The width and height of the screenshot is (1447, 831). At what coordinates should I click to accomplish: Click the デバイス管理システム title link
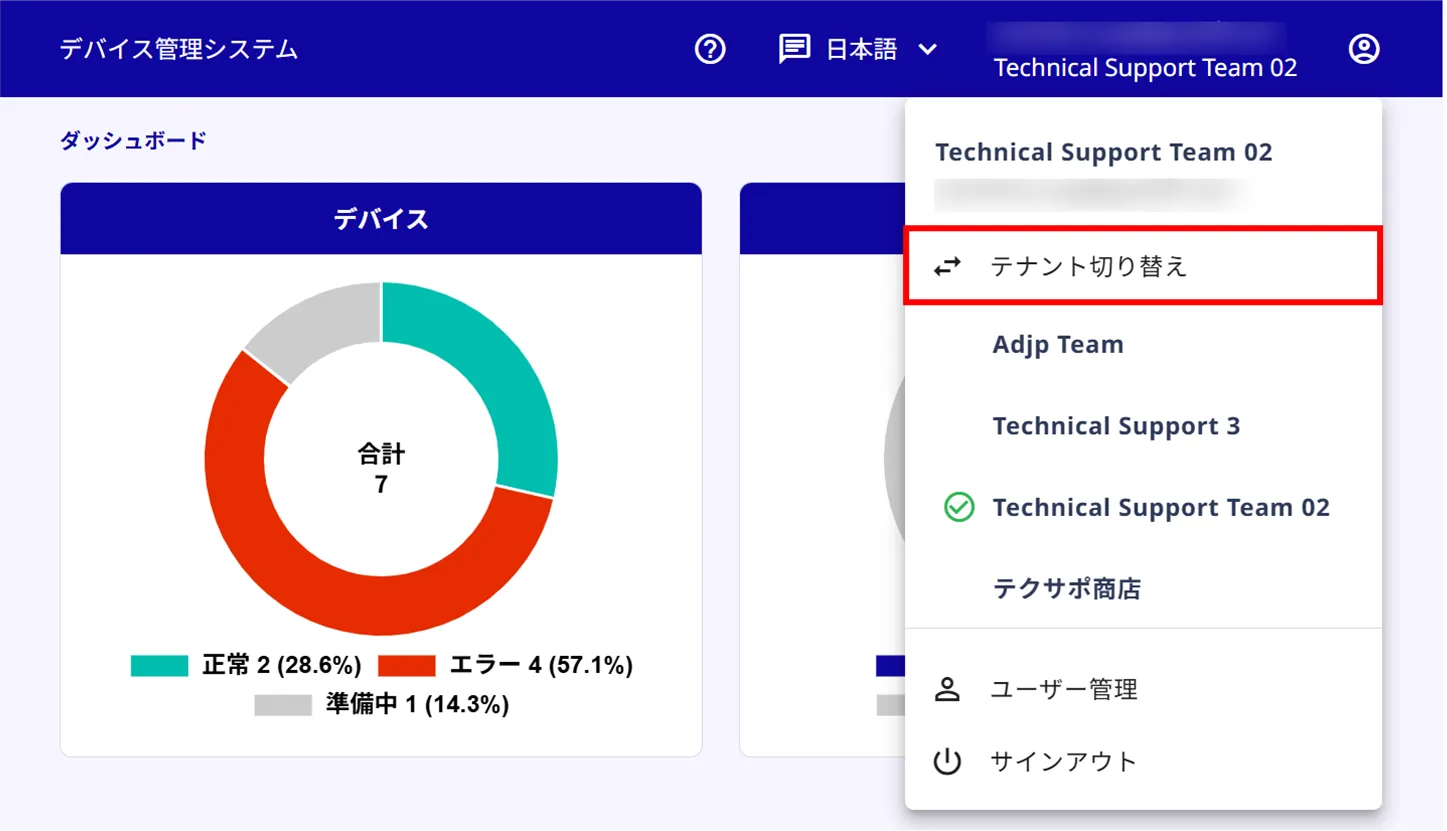tap(179, 49)
